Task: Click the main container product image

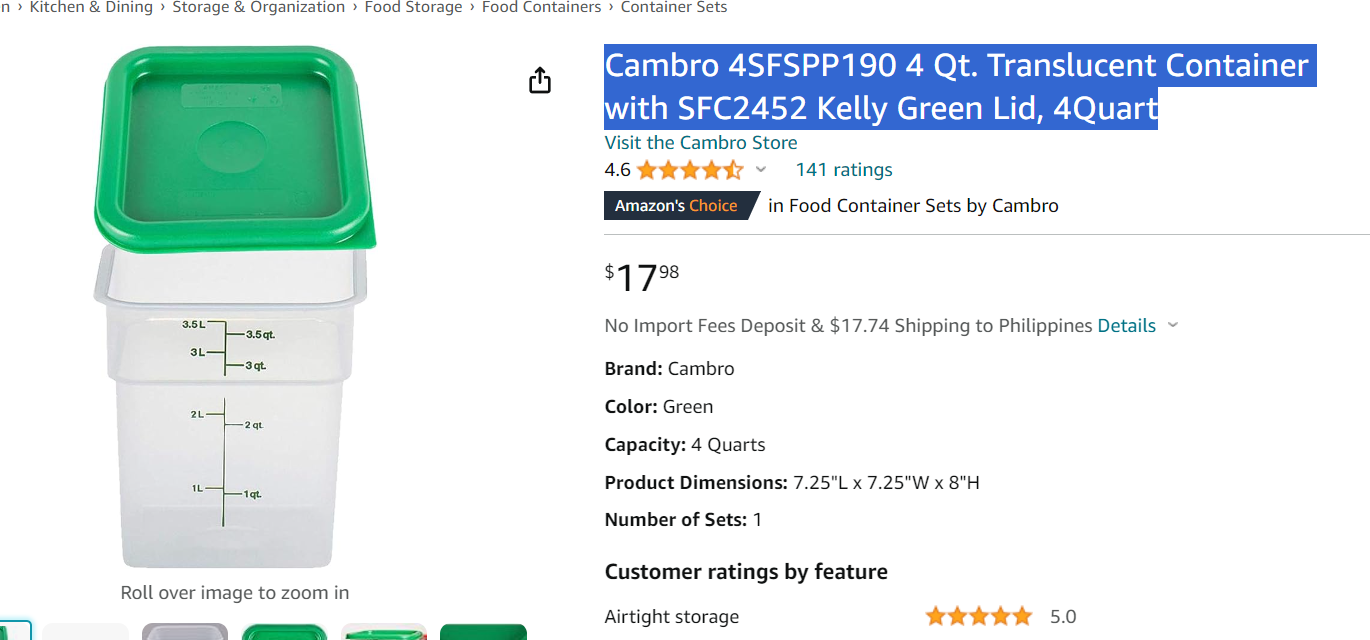Action: [236, 307]
